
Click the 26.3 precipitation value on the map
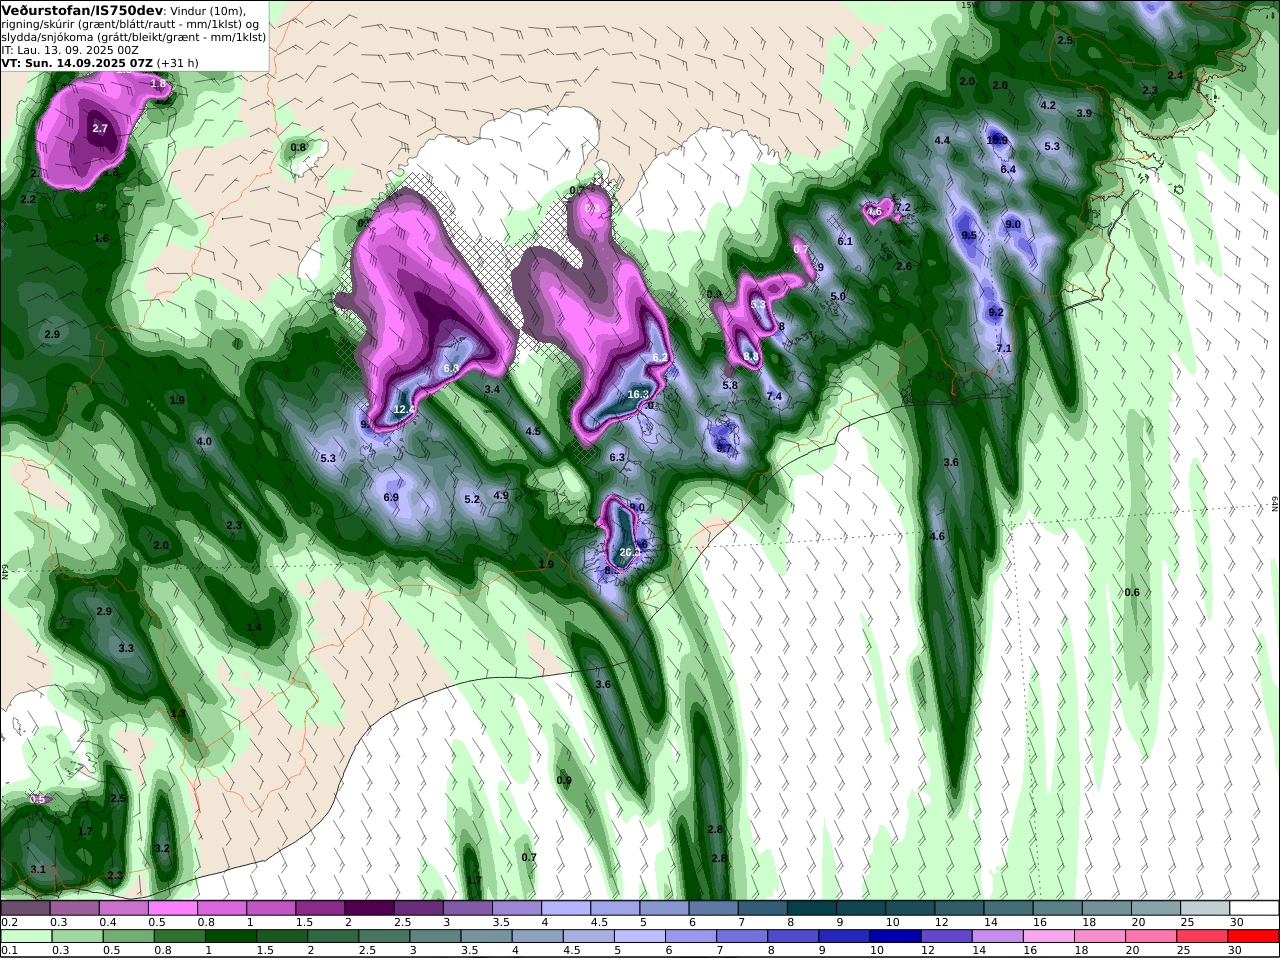(x=630, y=552)
